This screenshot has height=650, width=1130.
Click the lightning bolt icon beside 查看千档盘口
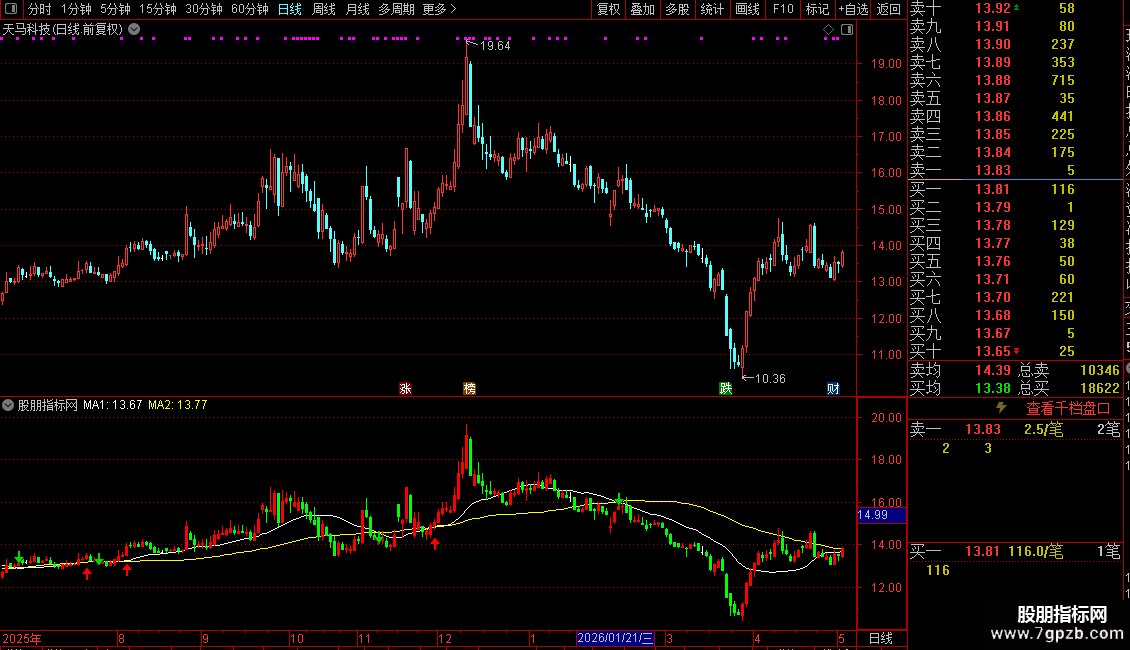[x=1001, y=408]
